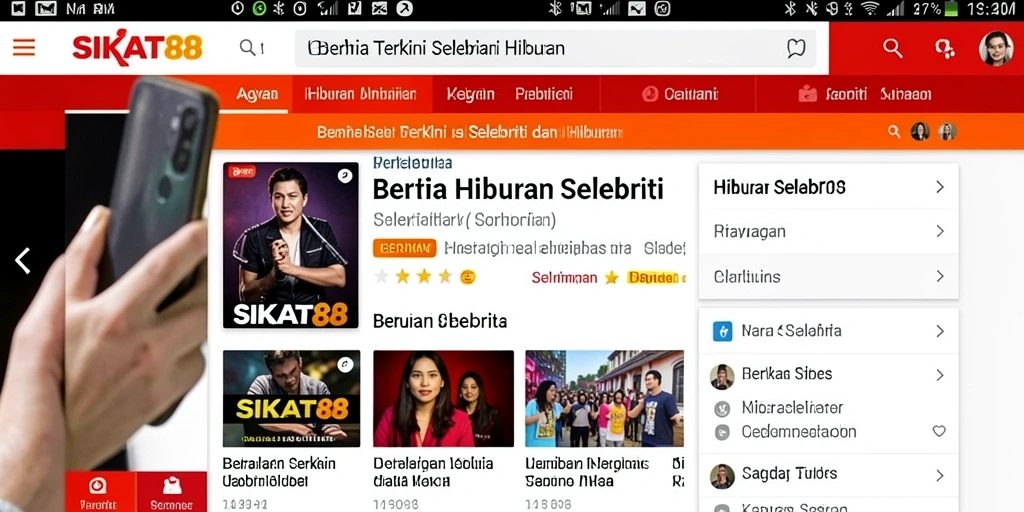The width and height of the screenshot is (1024, 512).
Task: Switch to the Hiburan tab in the navigation bar
Action: click(361, 94)
